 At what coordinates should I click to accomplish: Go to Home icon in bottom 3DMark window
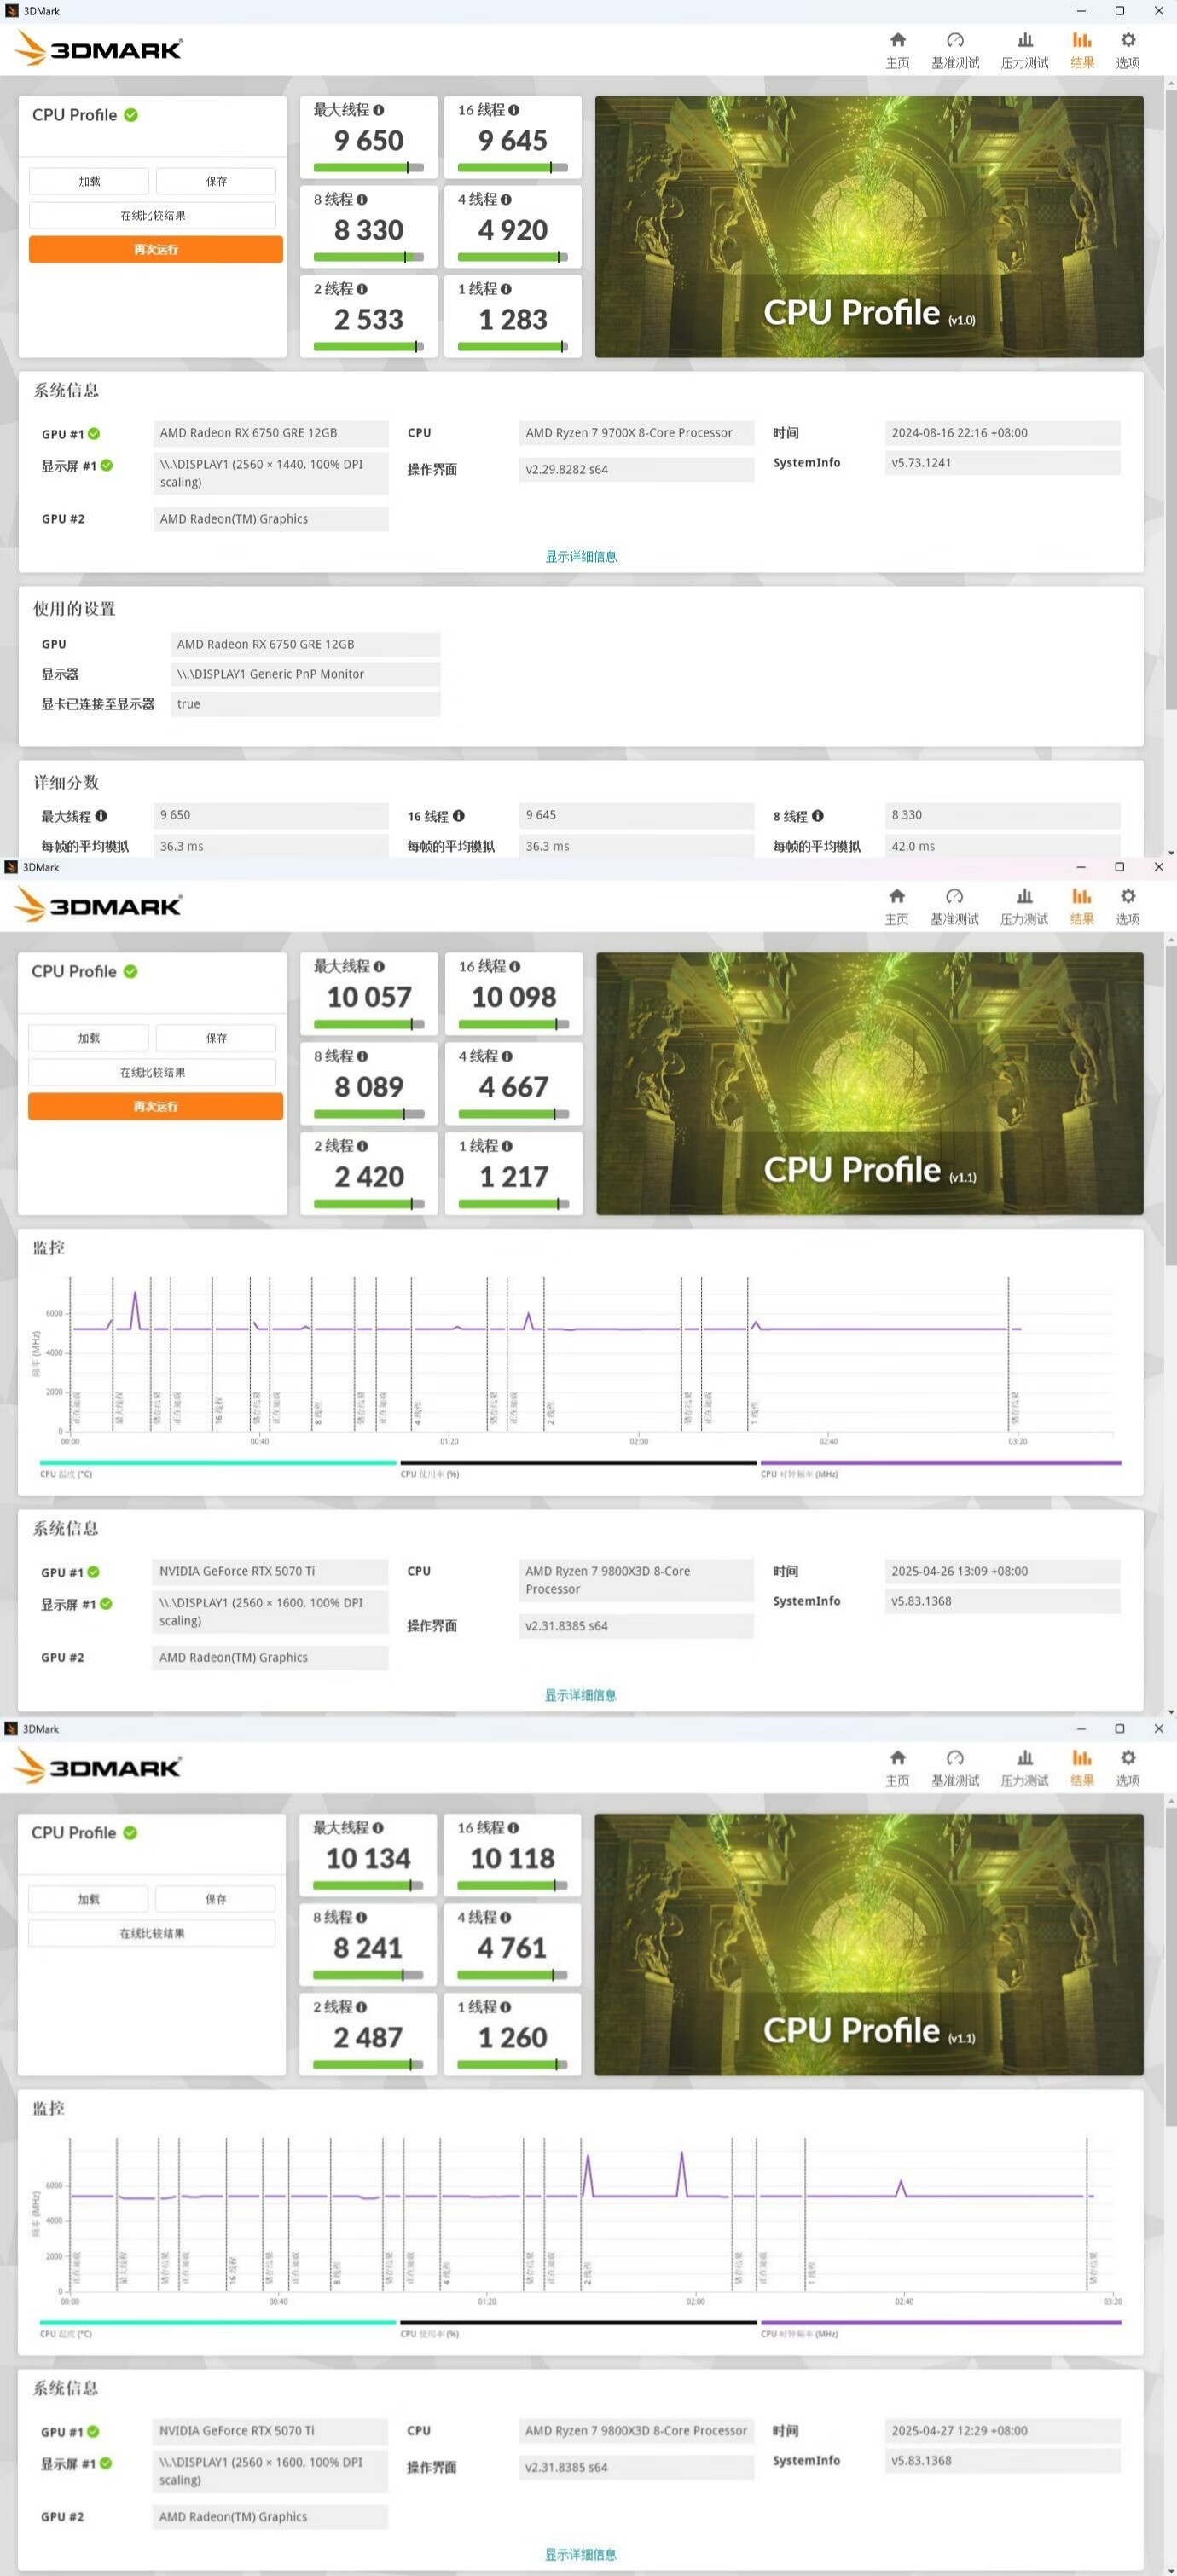coord(897,1757)
